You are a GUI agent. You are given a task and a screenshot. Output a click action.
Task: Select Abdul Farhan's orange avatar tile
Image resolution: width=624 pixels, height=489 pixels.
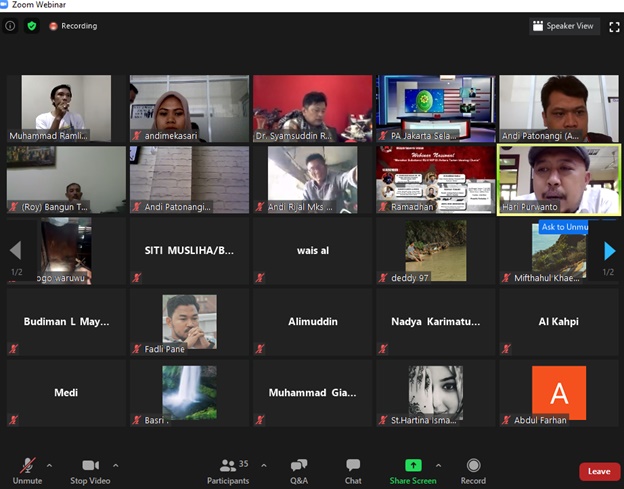tap(559, 392)
